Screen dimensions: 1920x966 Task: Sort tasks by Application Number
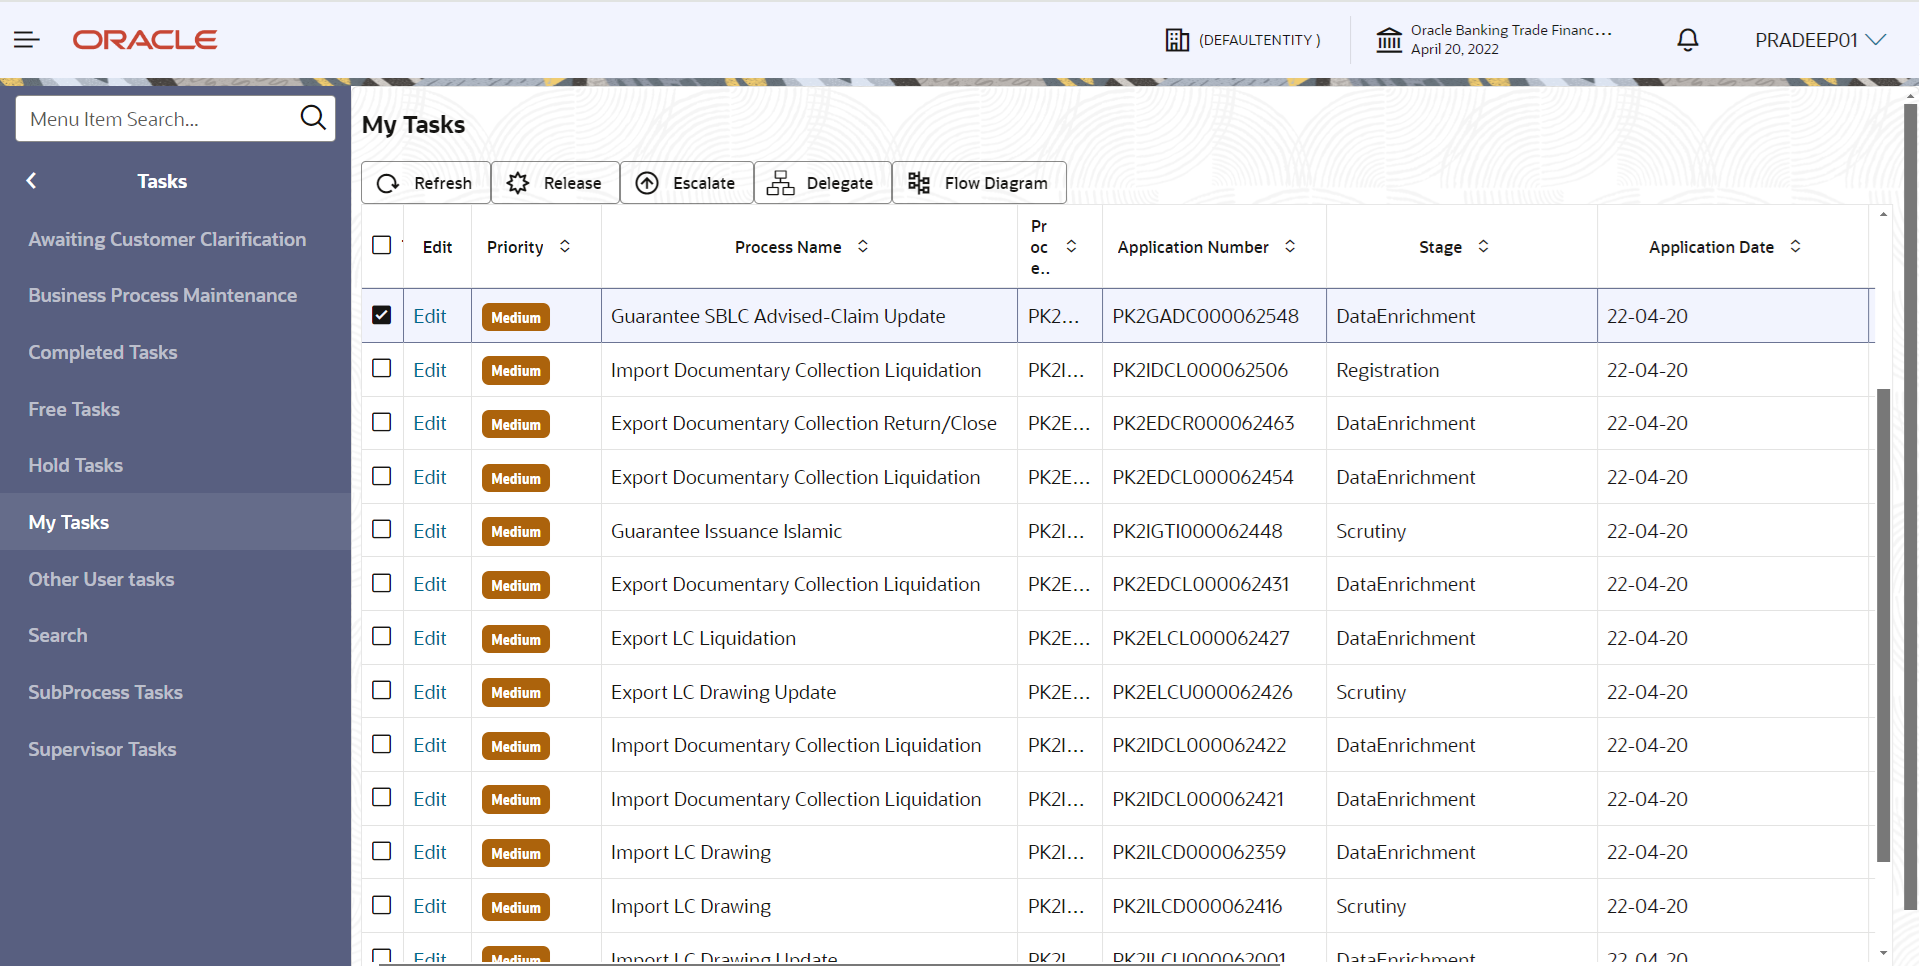[1291, 246]
